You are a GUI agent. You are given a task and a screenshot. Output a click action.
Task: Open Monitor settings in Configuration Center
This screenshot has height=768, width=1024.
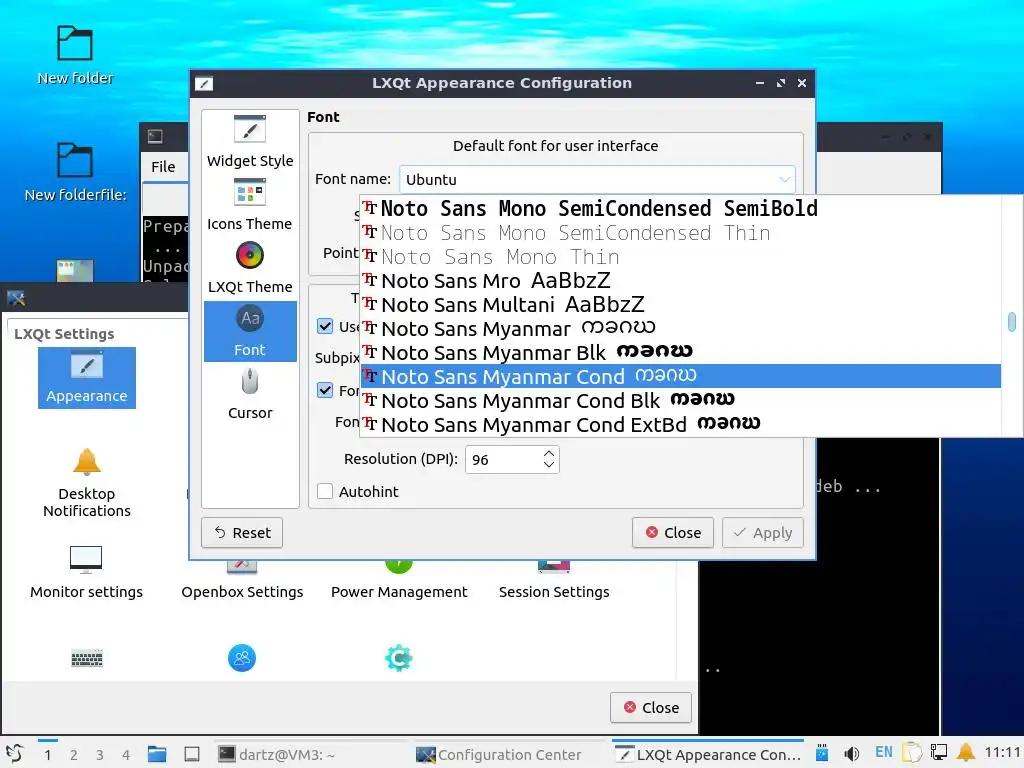click(86, 572)
